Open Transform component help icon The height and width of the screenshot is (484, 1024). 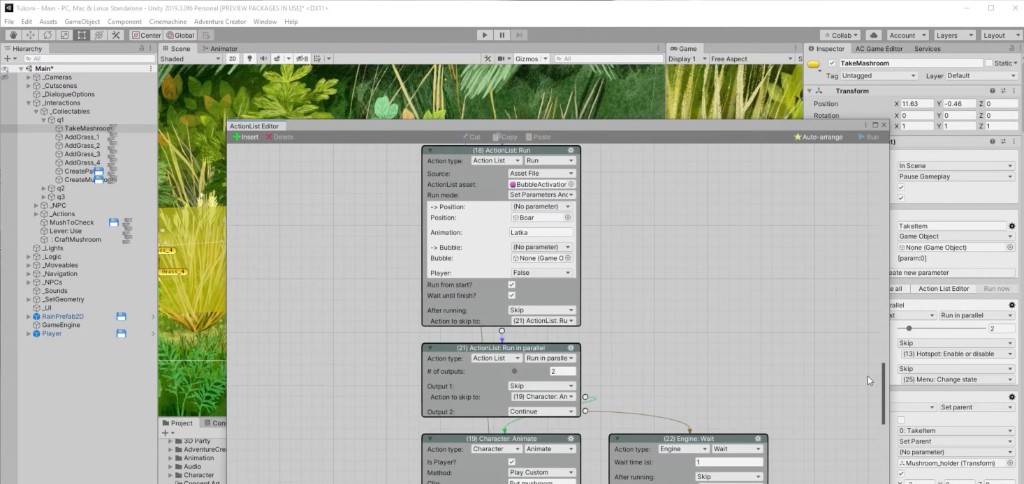click(992, 91)
